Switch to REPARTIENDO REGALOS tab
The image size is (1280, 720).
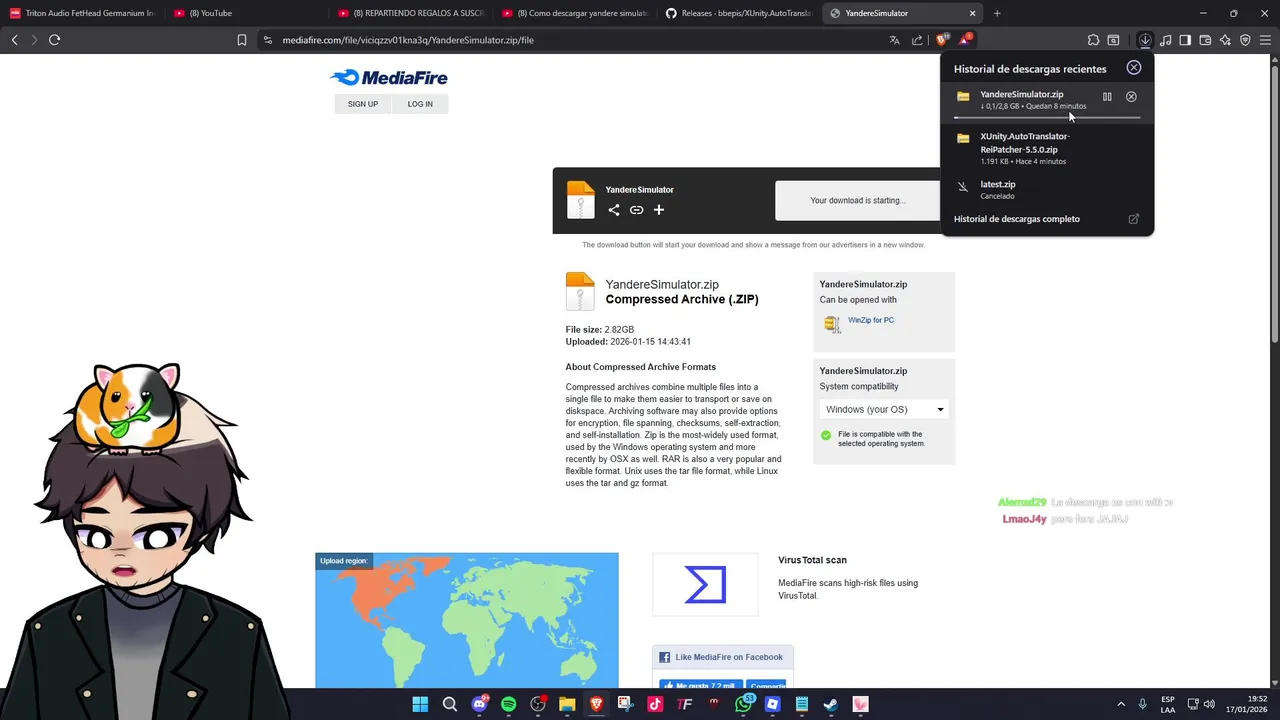(410, 13)
